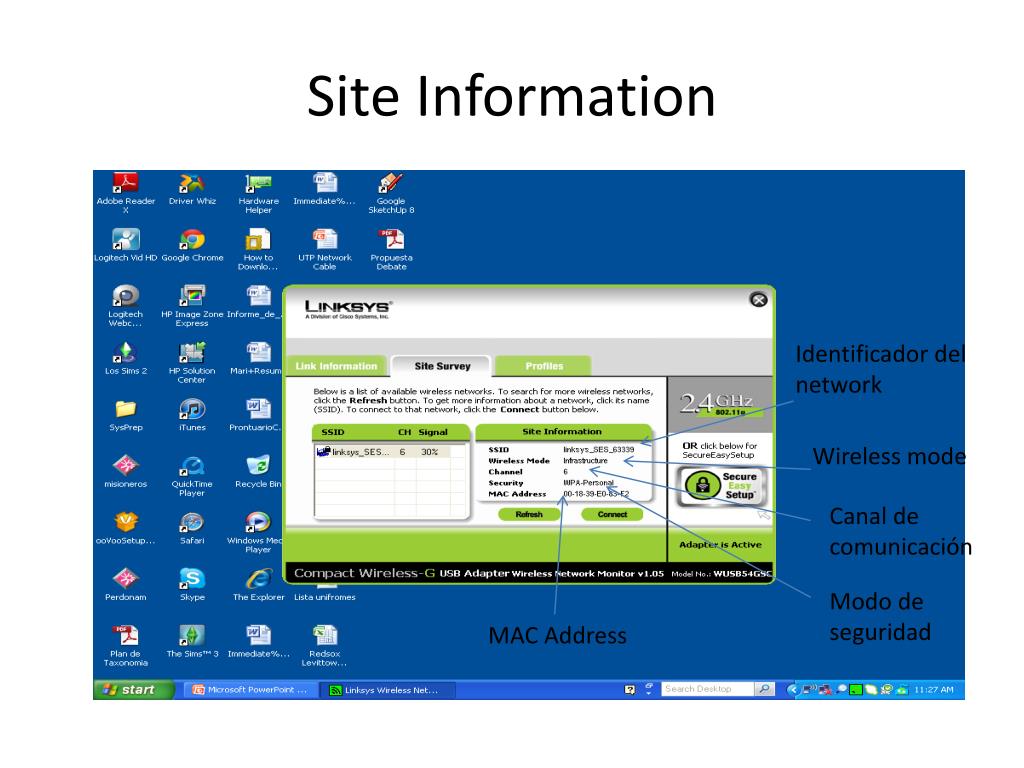Open the Profiles tab in Linksys monitor

(544, 366)
